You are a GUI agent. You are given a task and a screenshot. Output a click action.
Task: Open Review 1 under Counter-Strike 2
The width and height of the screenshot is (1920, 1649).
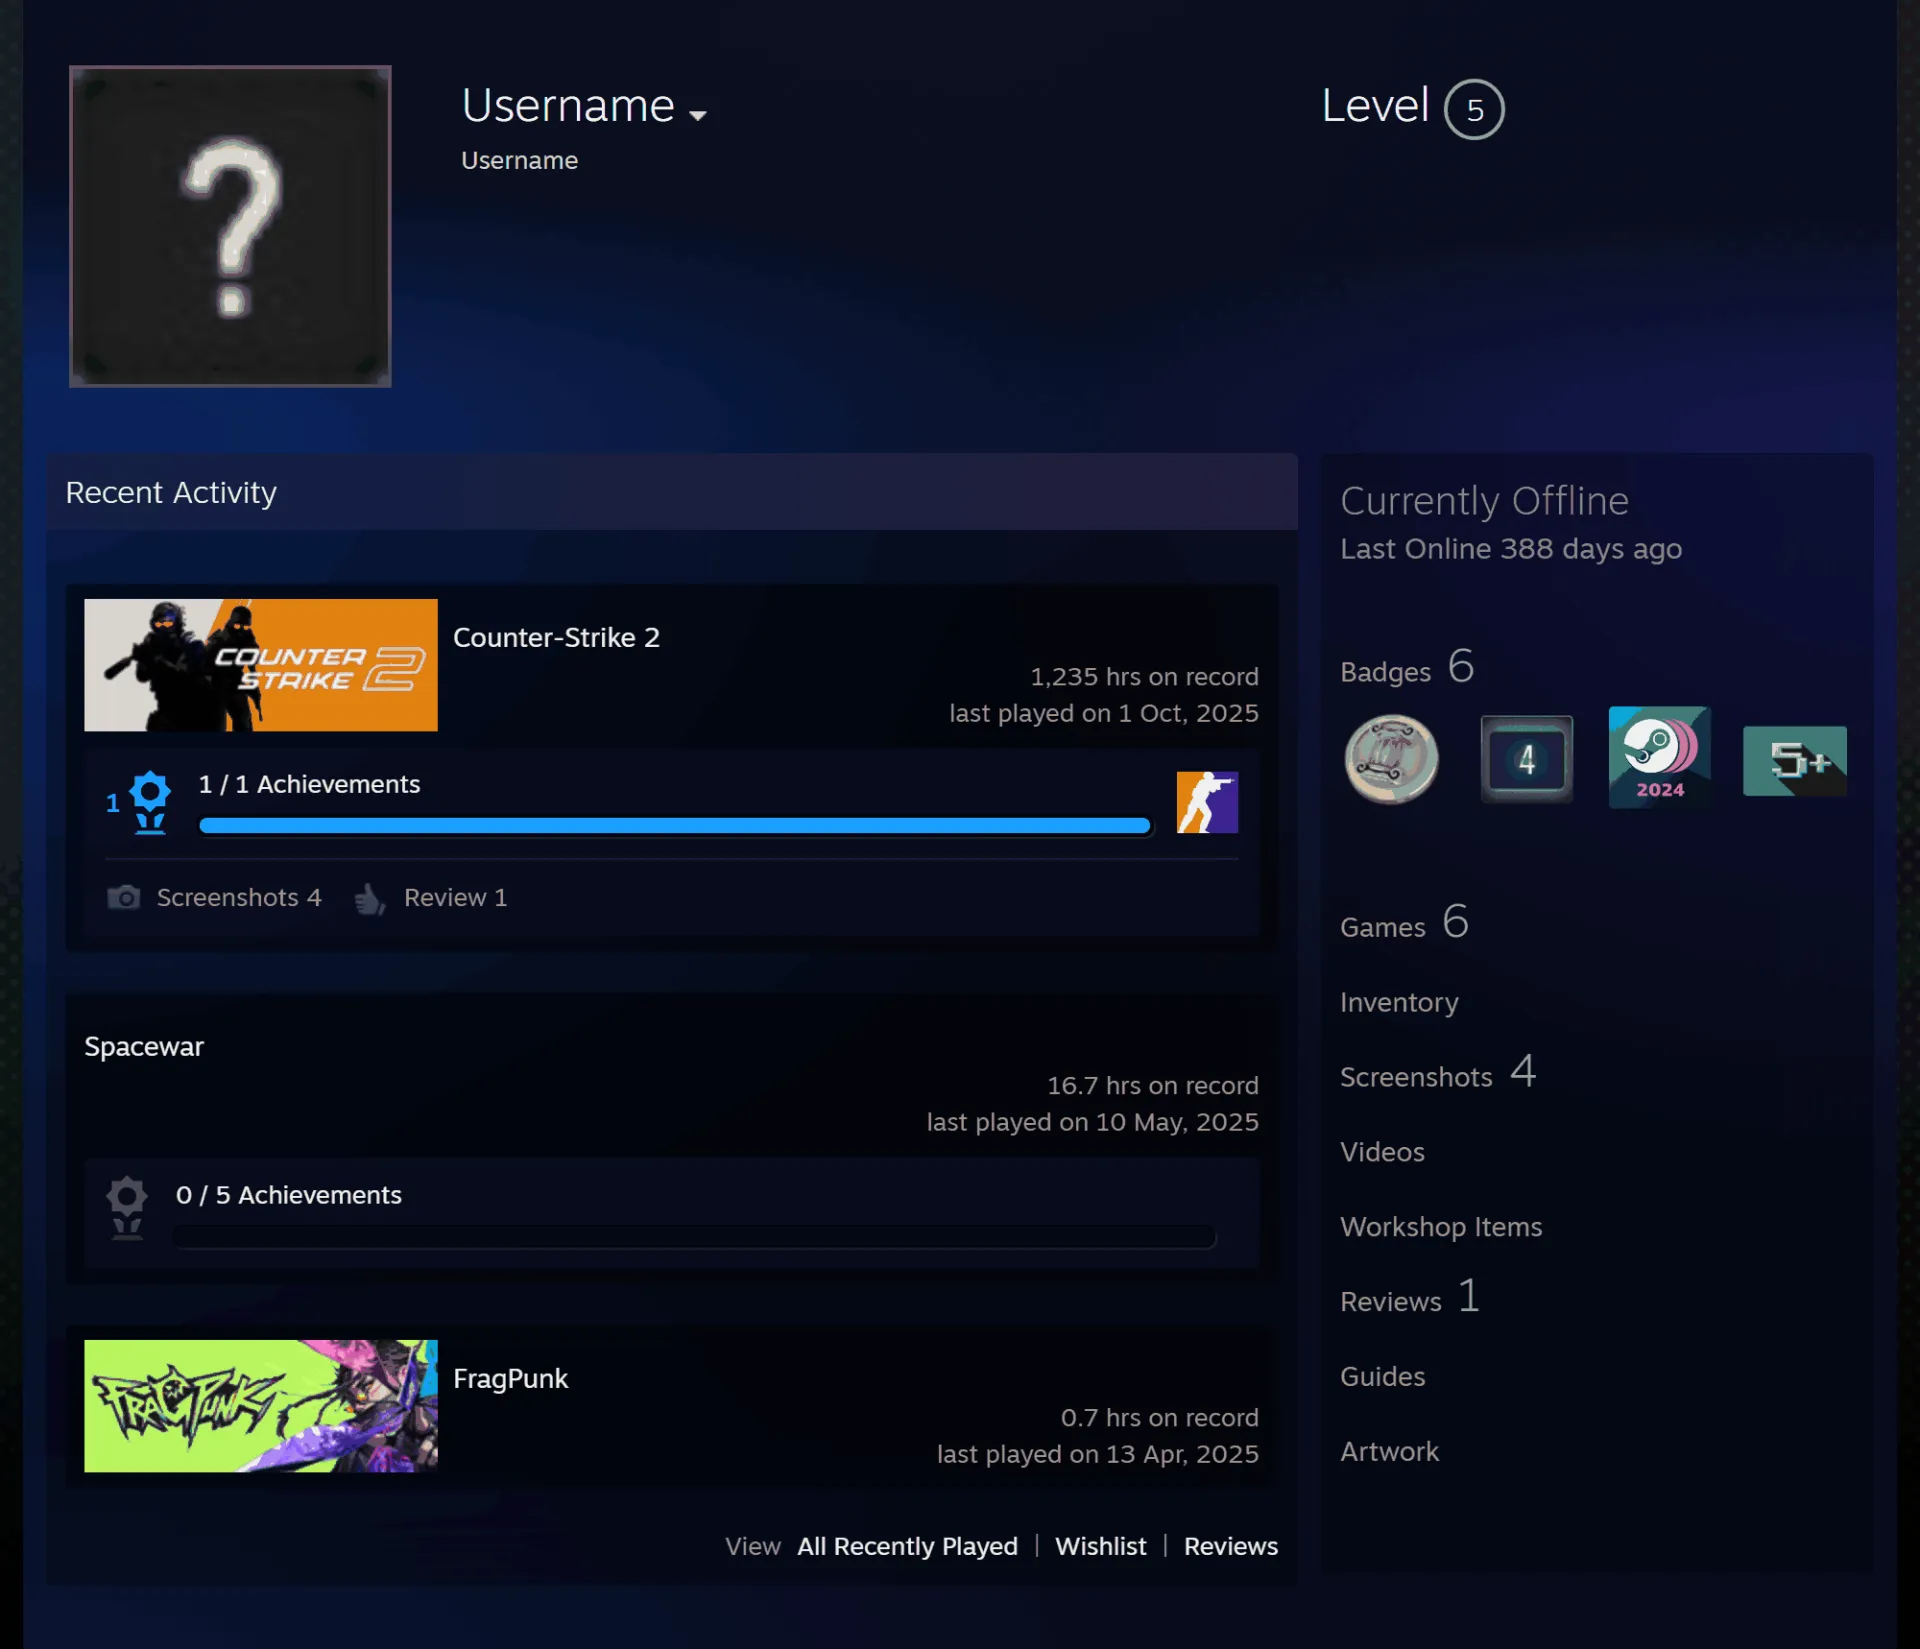[x=455, y=898]
